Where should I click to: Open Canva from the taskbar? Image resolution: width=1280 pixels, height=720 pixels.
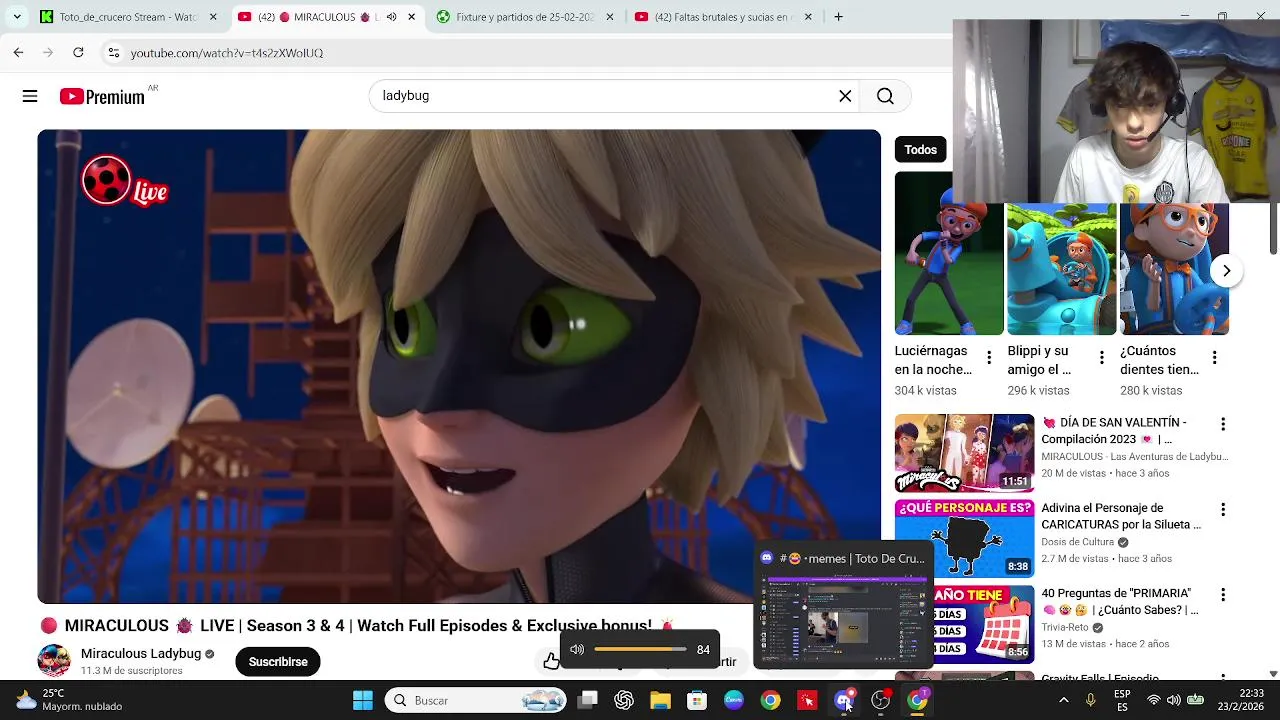coord(734,700)
